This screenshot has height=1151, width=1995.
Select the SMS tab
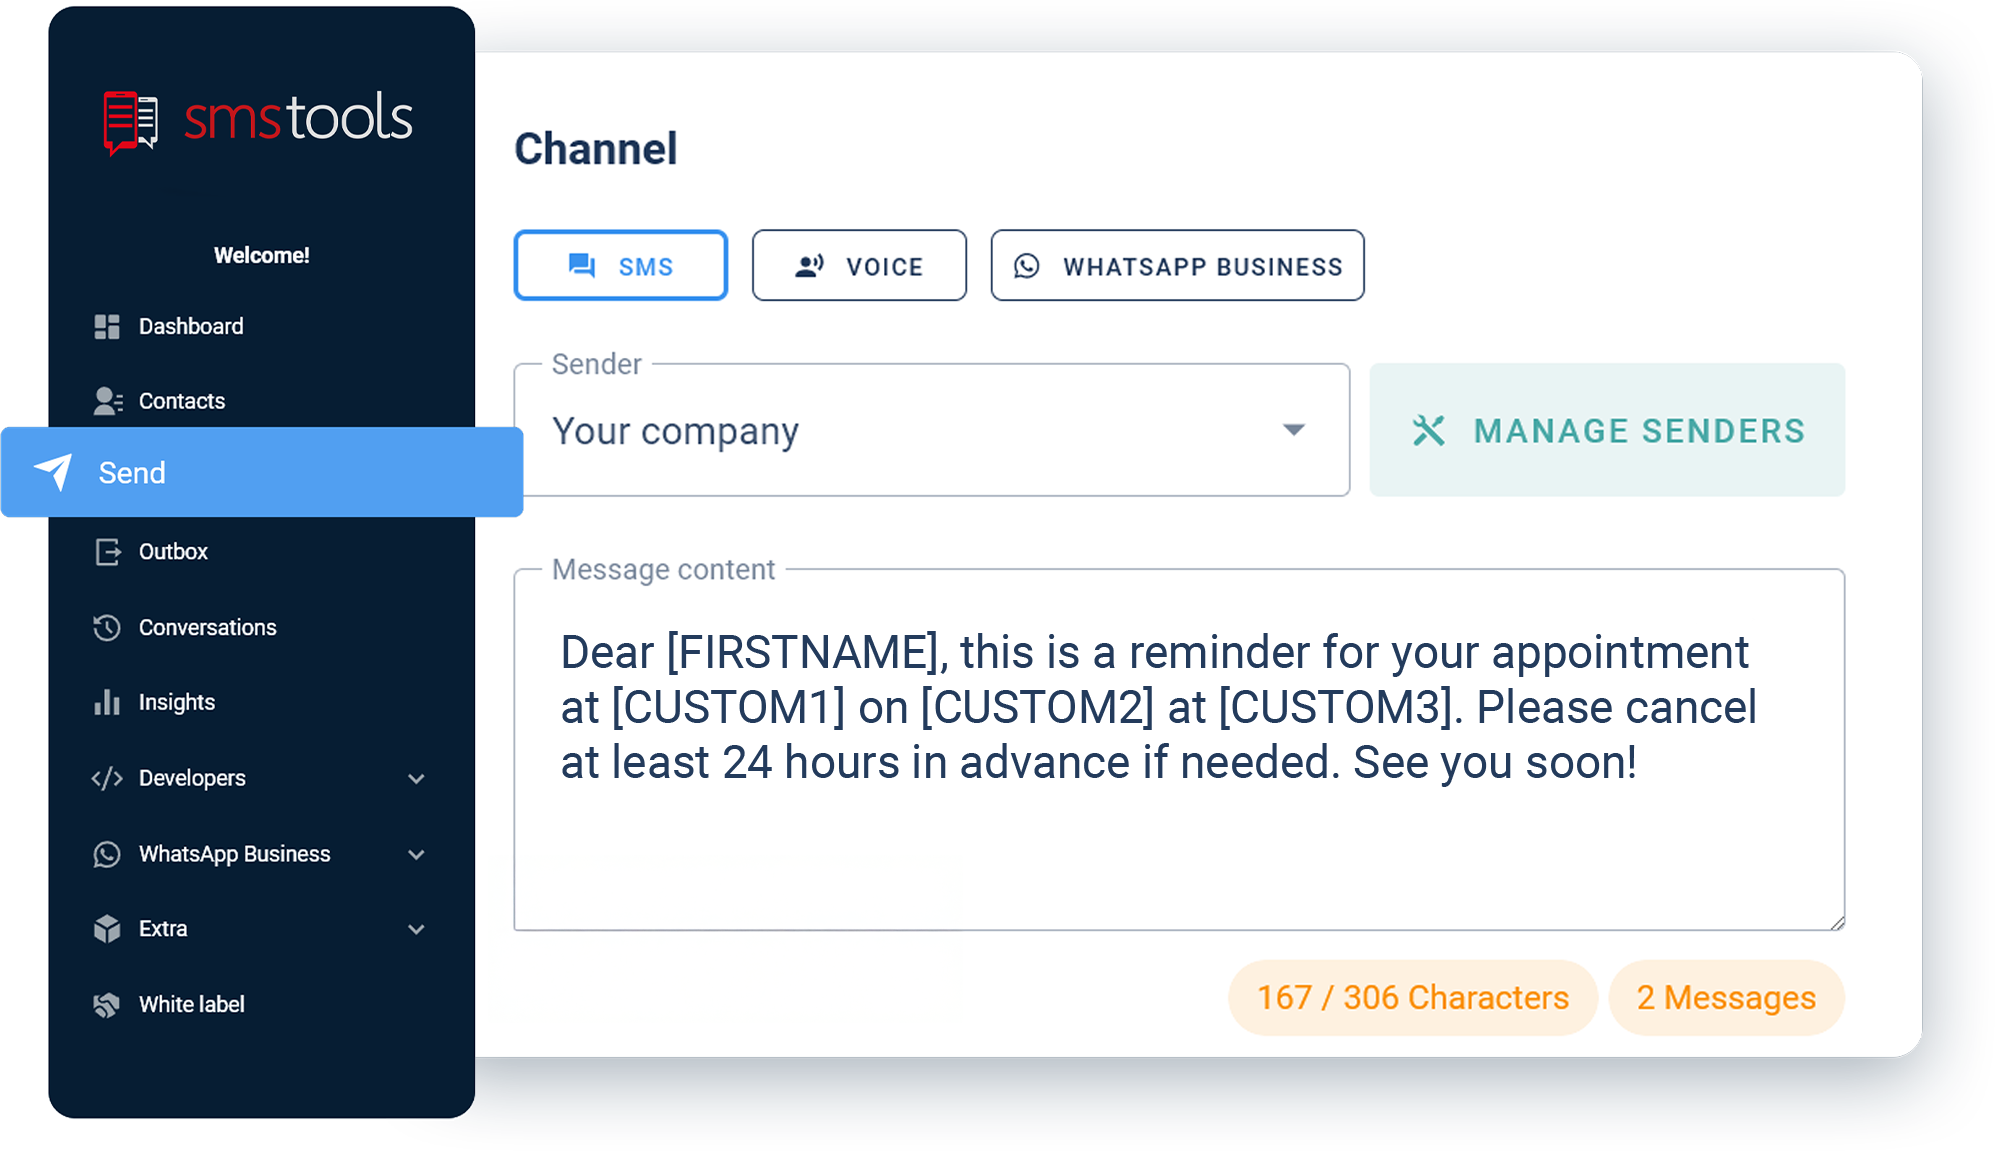point(623,267)
